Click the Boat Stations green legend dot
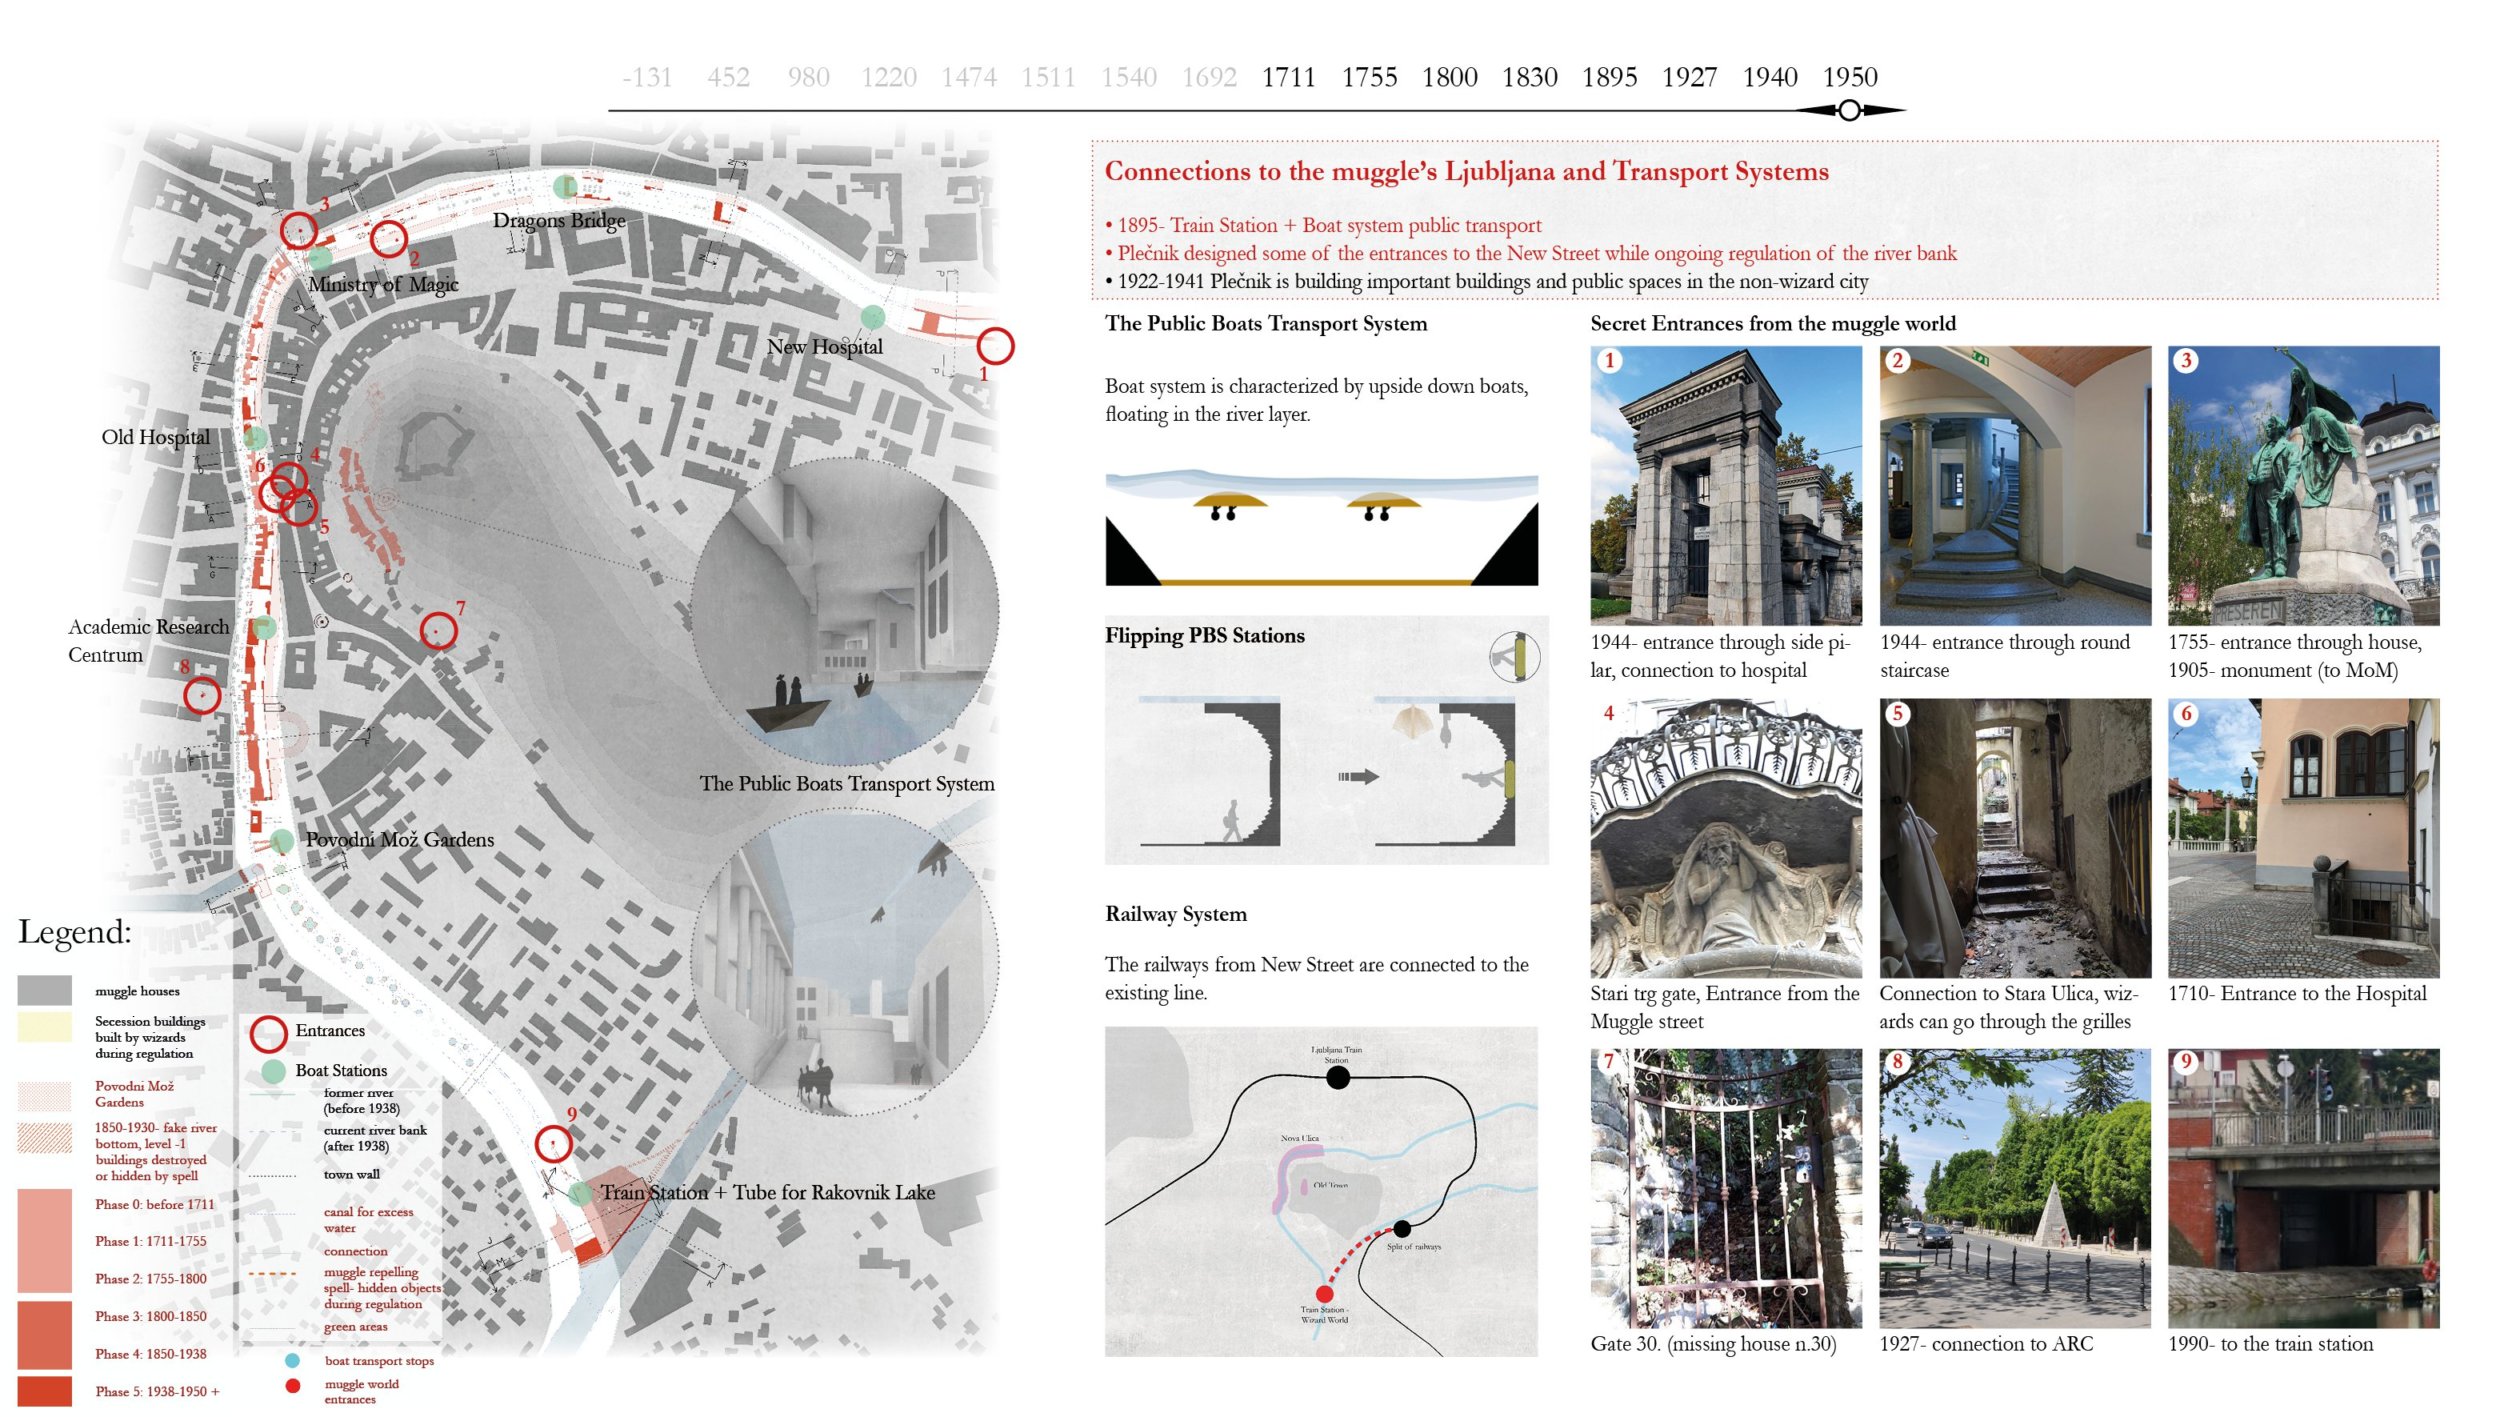 [x=273, y=1071]
